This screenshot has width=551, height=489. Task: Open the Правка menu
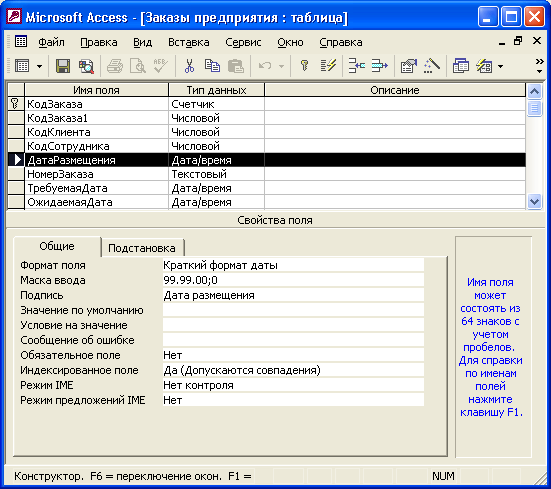tap(99, 42)
